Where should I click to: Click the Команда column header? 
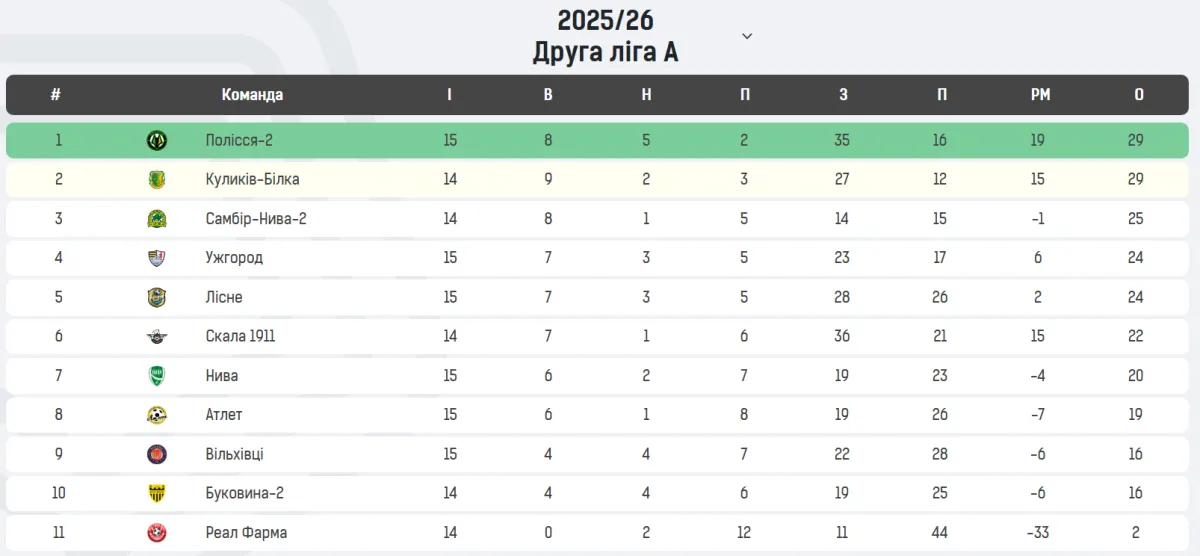252,95
